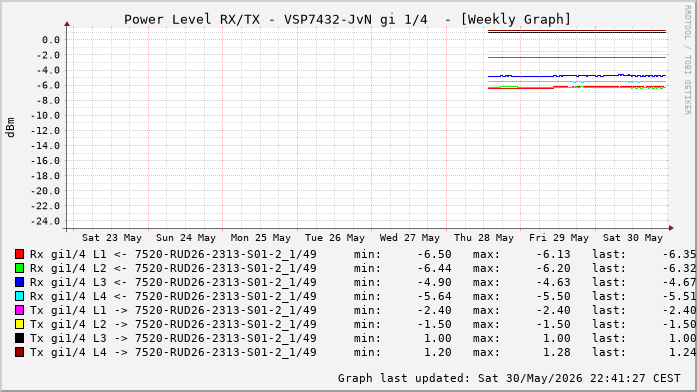Screen dimensions: 697x392
Task: Click the Rx L2 max value -6.20
Action: tap(553, 268)
